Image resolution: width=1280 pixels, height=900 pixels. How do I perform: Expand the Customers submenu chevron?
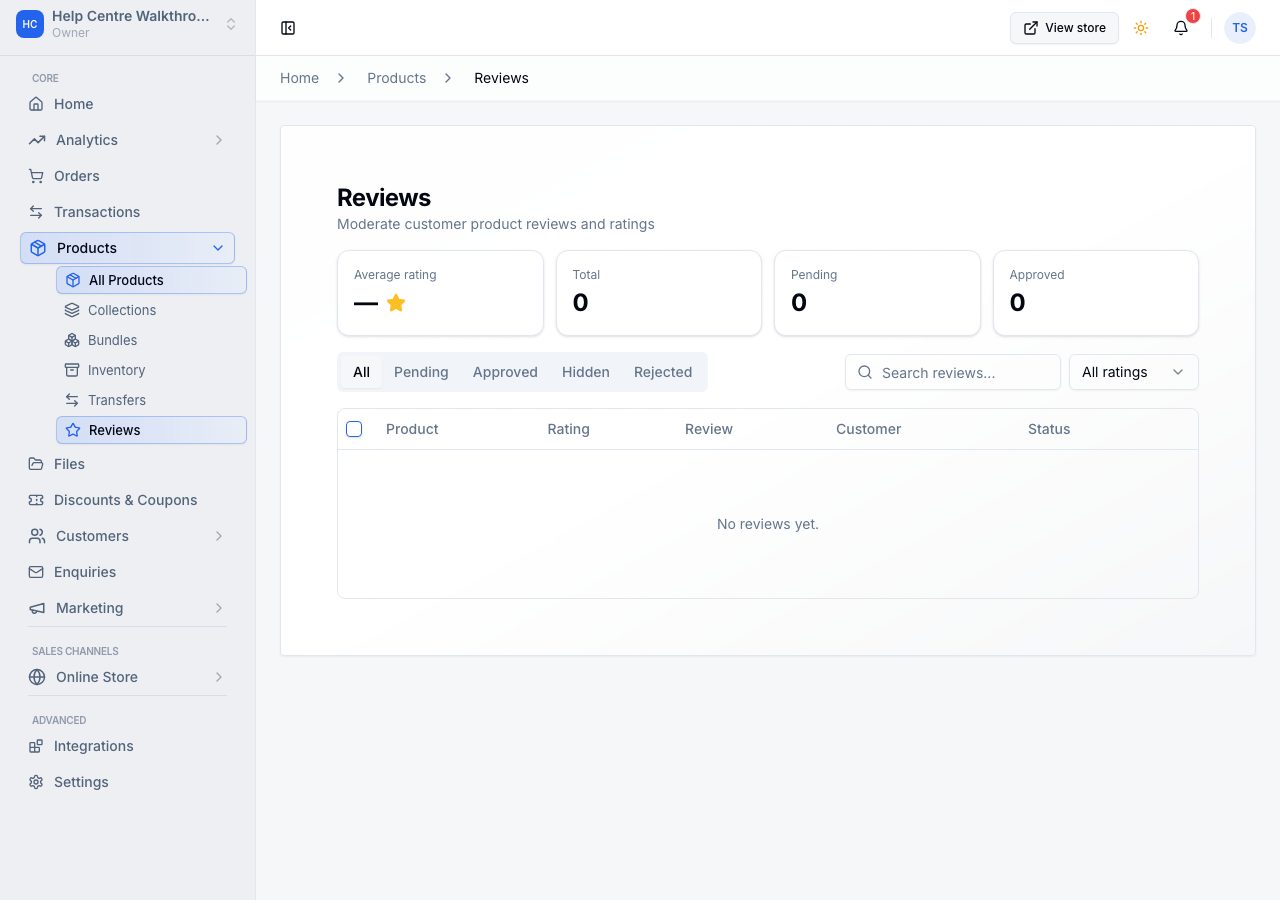tap(219, 536)
